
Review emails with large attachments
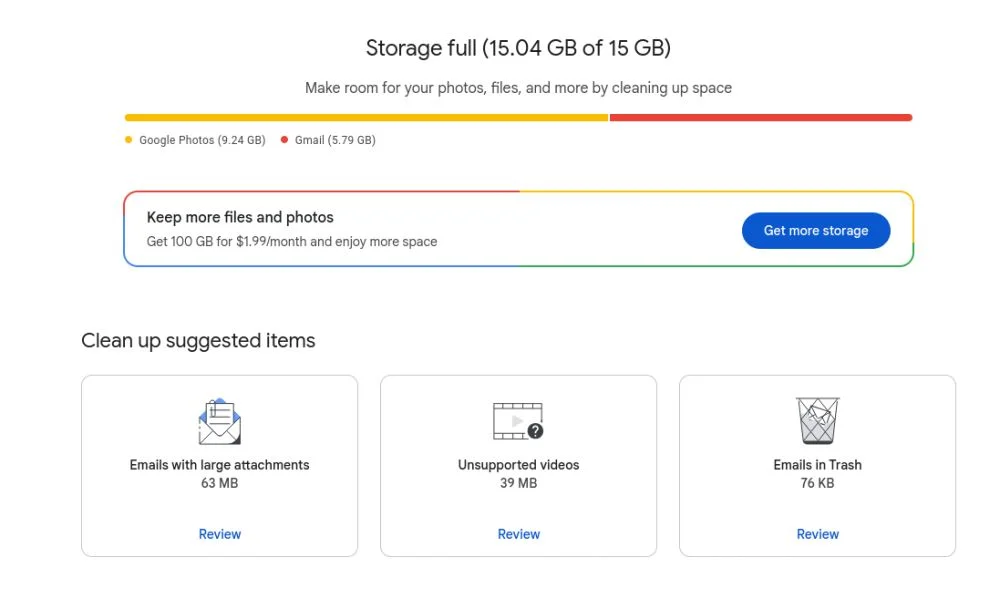219,534
